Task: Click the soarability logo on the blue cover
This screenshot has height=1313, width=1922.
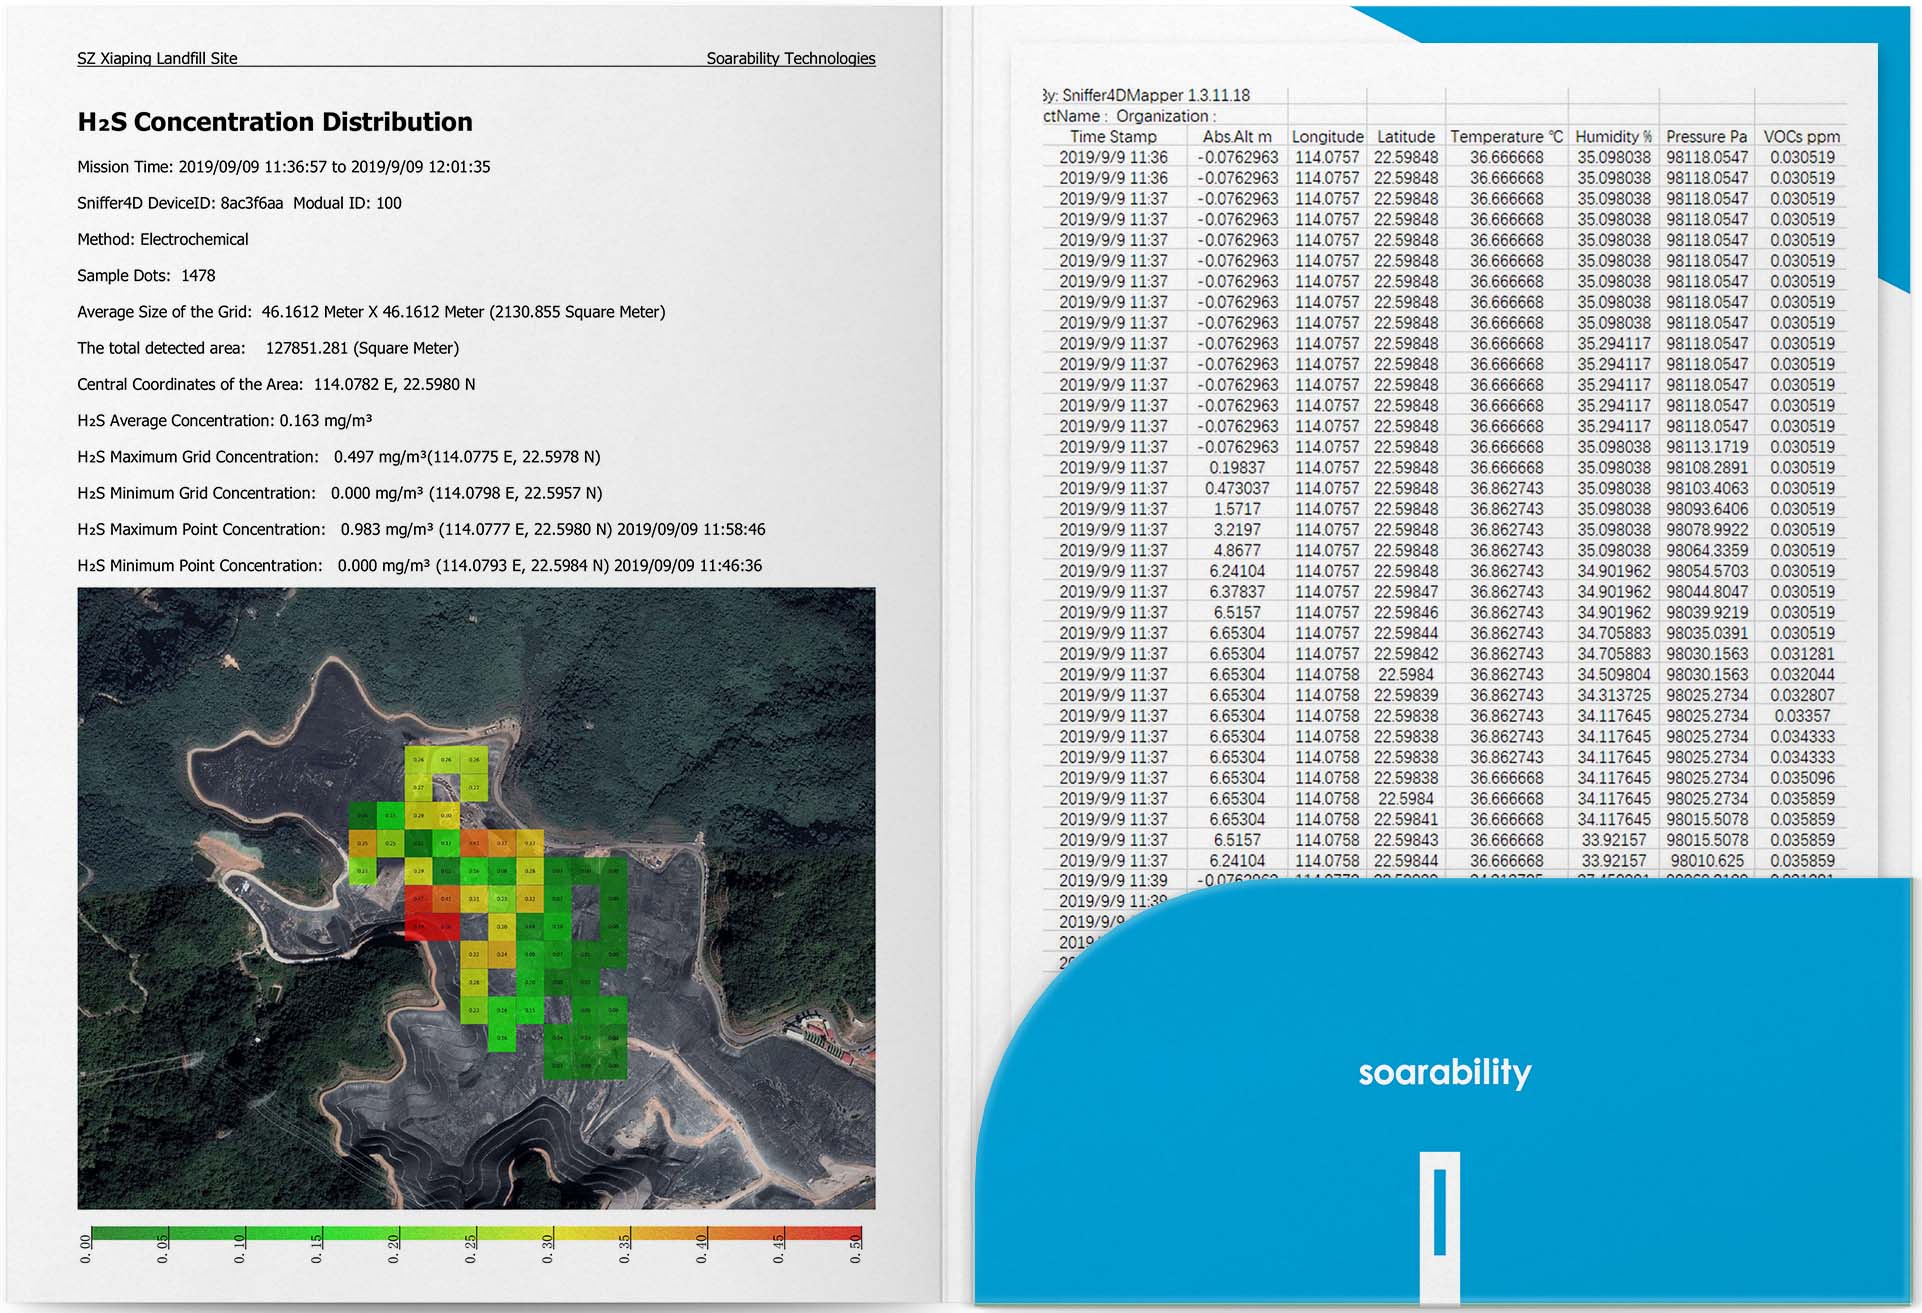Action: pos(1444,1072)
